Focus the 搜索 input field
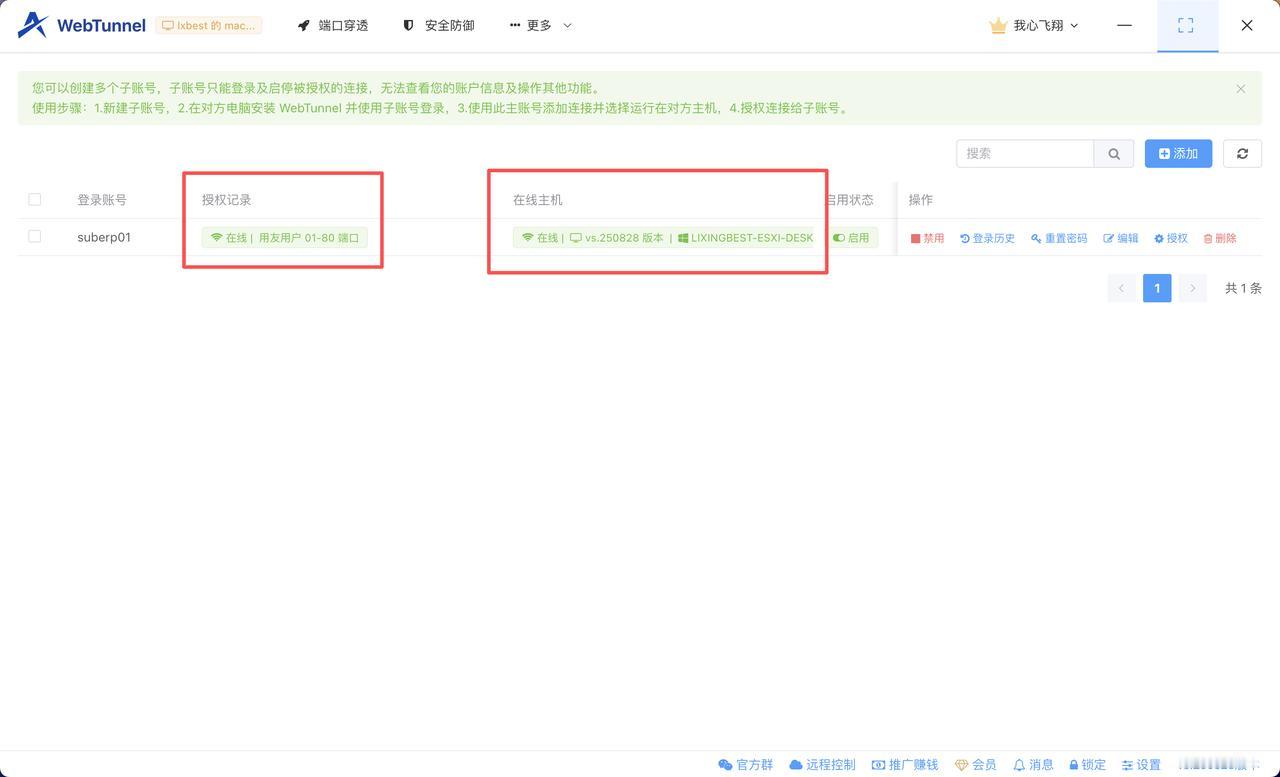The width and height of the screenshot is (1280, 777). [x=1025, y=153]
